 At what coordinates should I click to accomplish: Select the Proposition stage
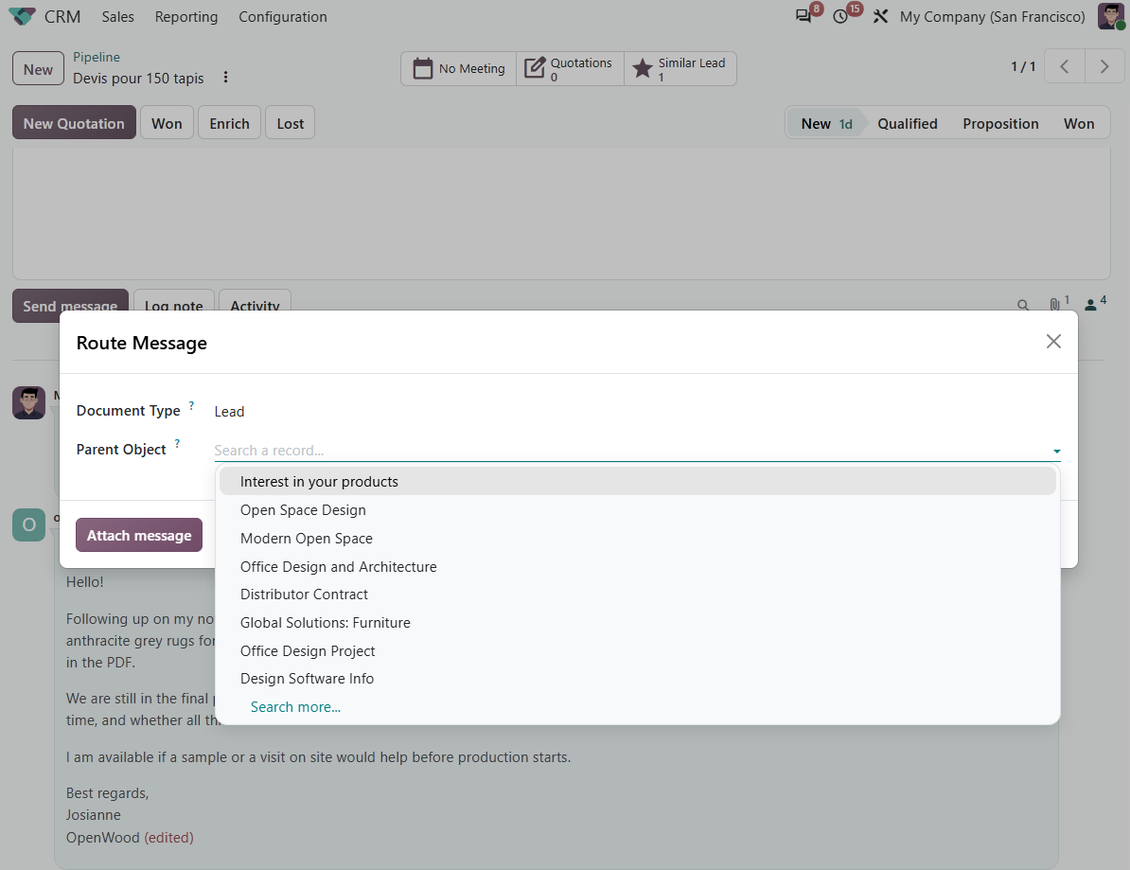pyautogui.click(x=1000, y=123)
